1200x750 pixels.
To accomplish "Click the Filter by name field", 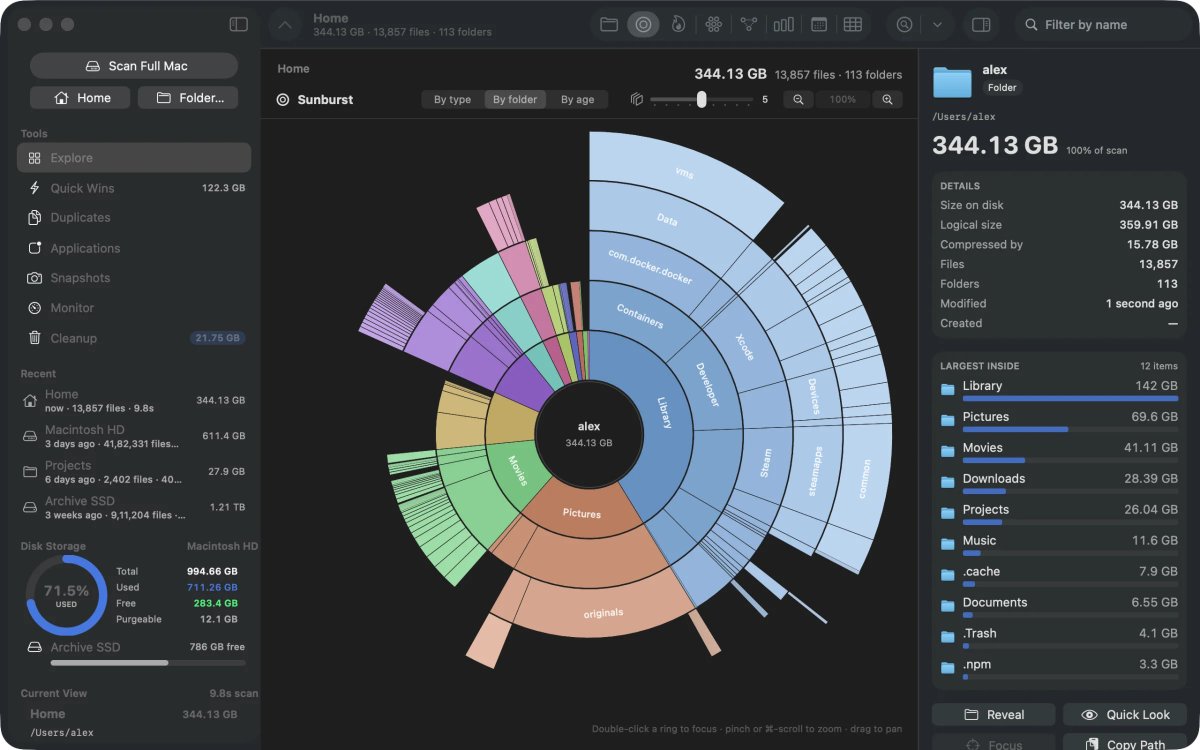I will pyautogui.click(x=1104, y=24).
